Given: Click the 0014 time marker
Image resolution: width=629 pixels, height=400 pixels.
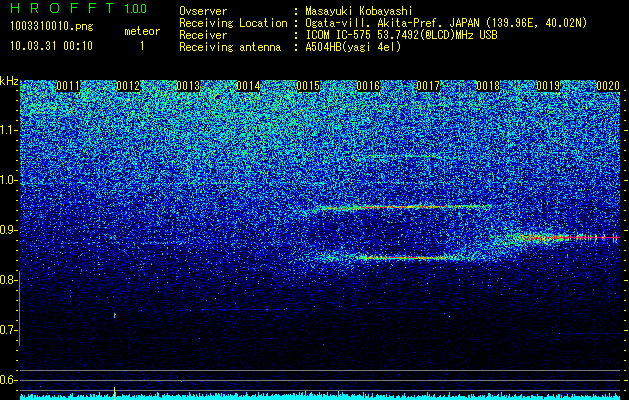Looking at the screenshot, I should click(248, 86).
